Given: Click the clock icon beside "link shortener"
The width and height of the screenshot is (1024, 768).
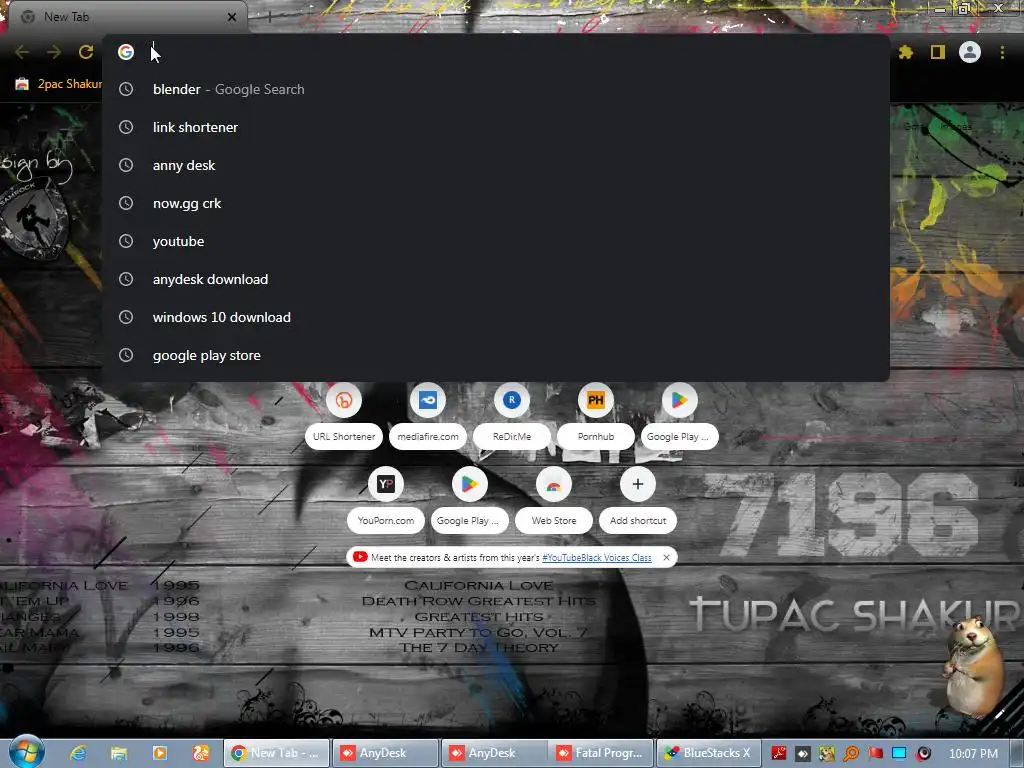Looking at the screenshot, I should [126, 127].
